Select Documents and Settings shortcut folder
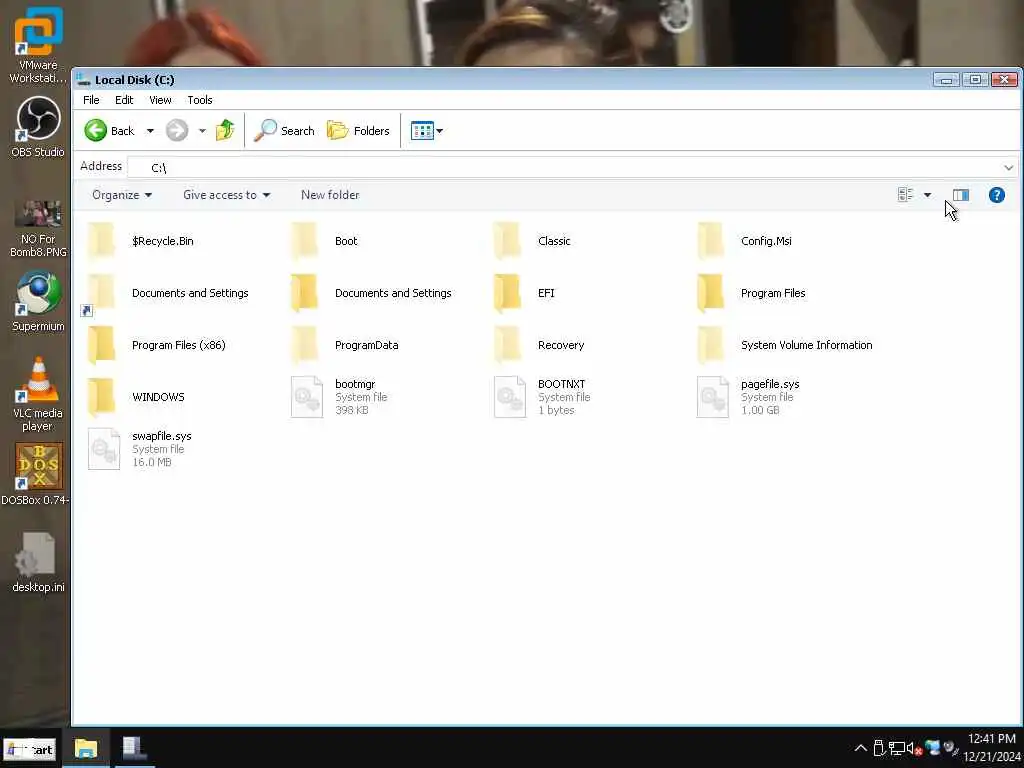The height and width of the screenshot is (768, 1024). (x=167, y=293)
